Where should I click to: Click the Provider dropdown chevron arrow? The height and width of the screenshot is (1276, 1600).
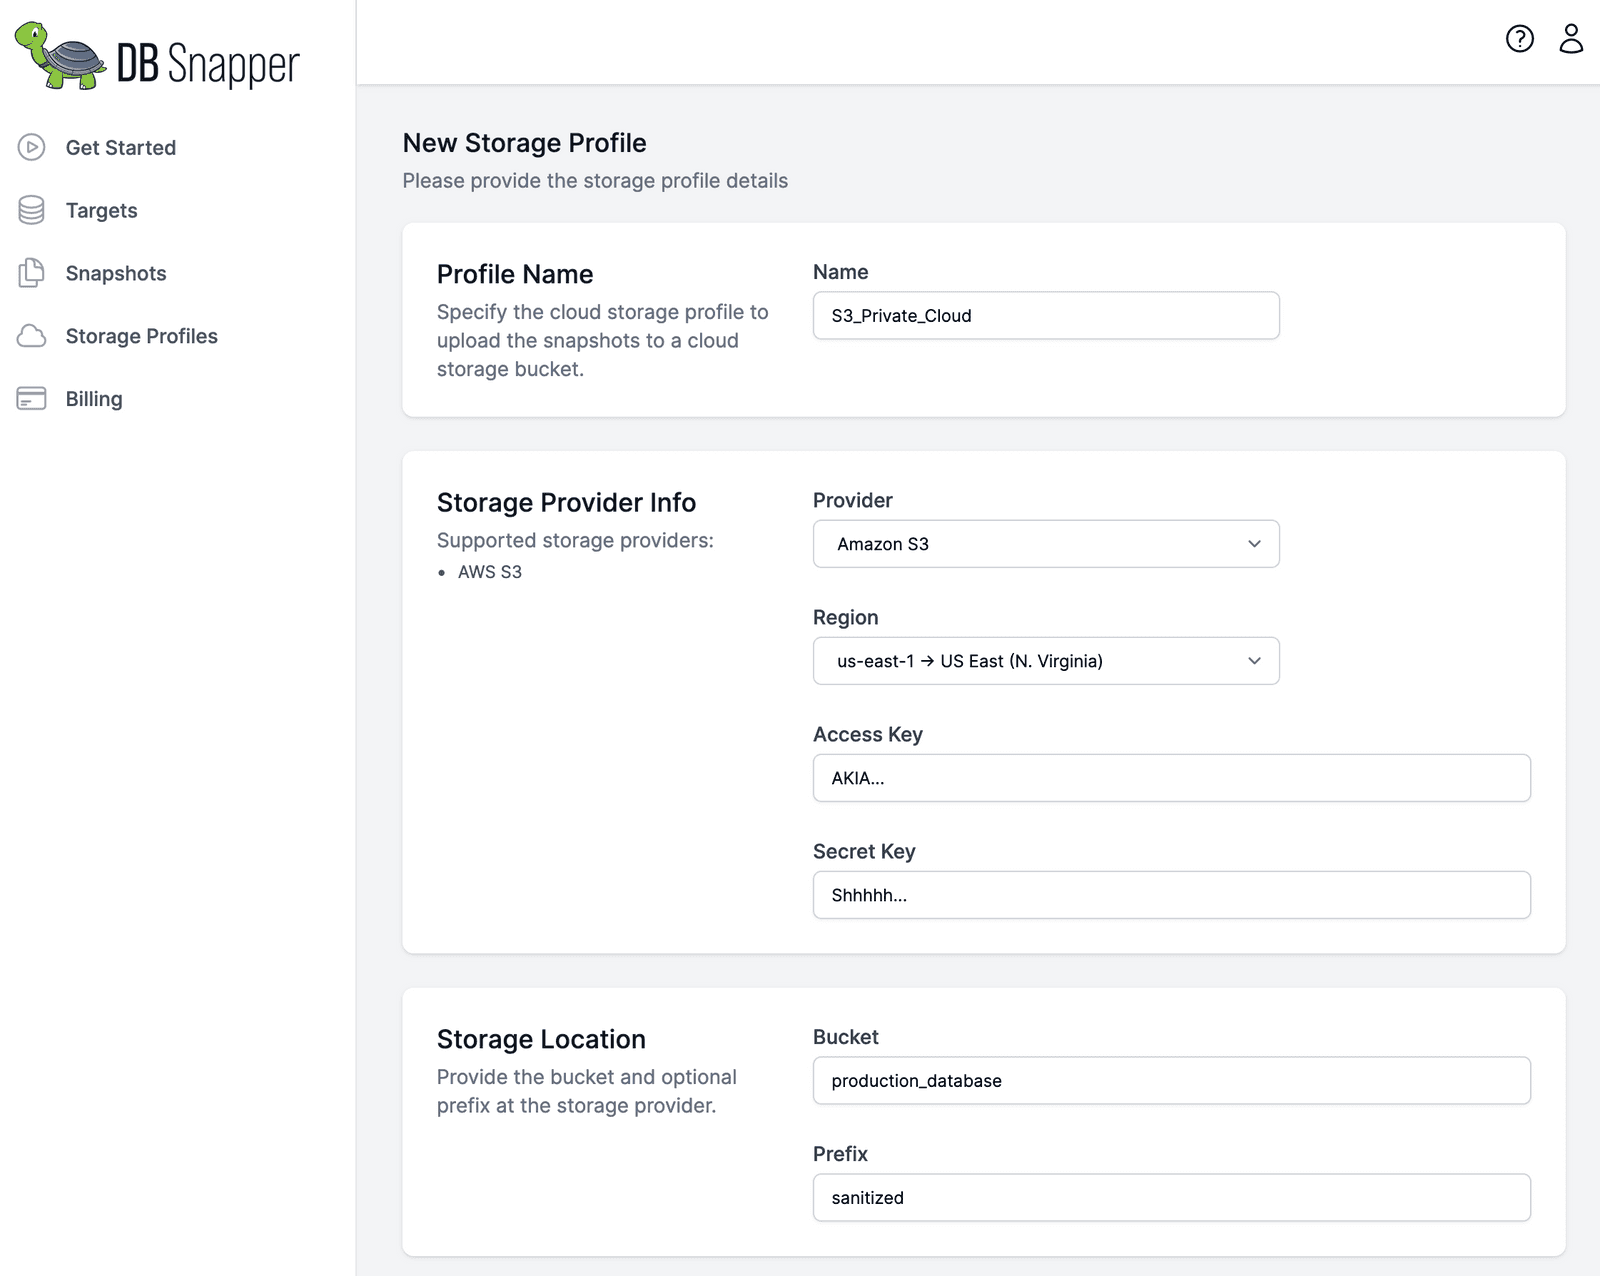pyautogui.click(x=1254, y=544)
